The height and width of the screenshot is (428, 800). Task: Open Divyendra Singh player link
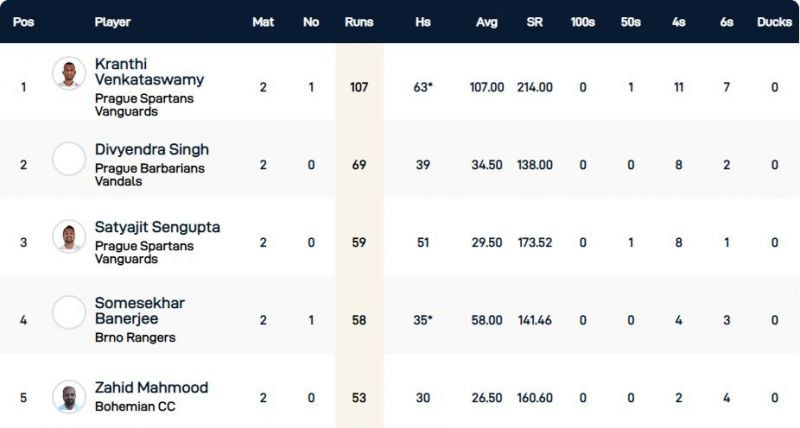[151, 150]
